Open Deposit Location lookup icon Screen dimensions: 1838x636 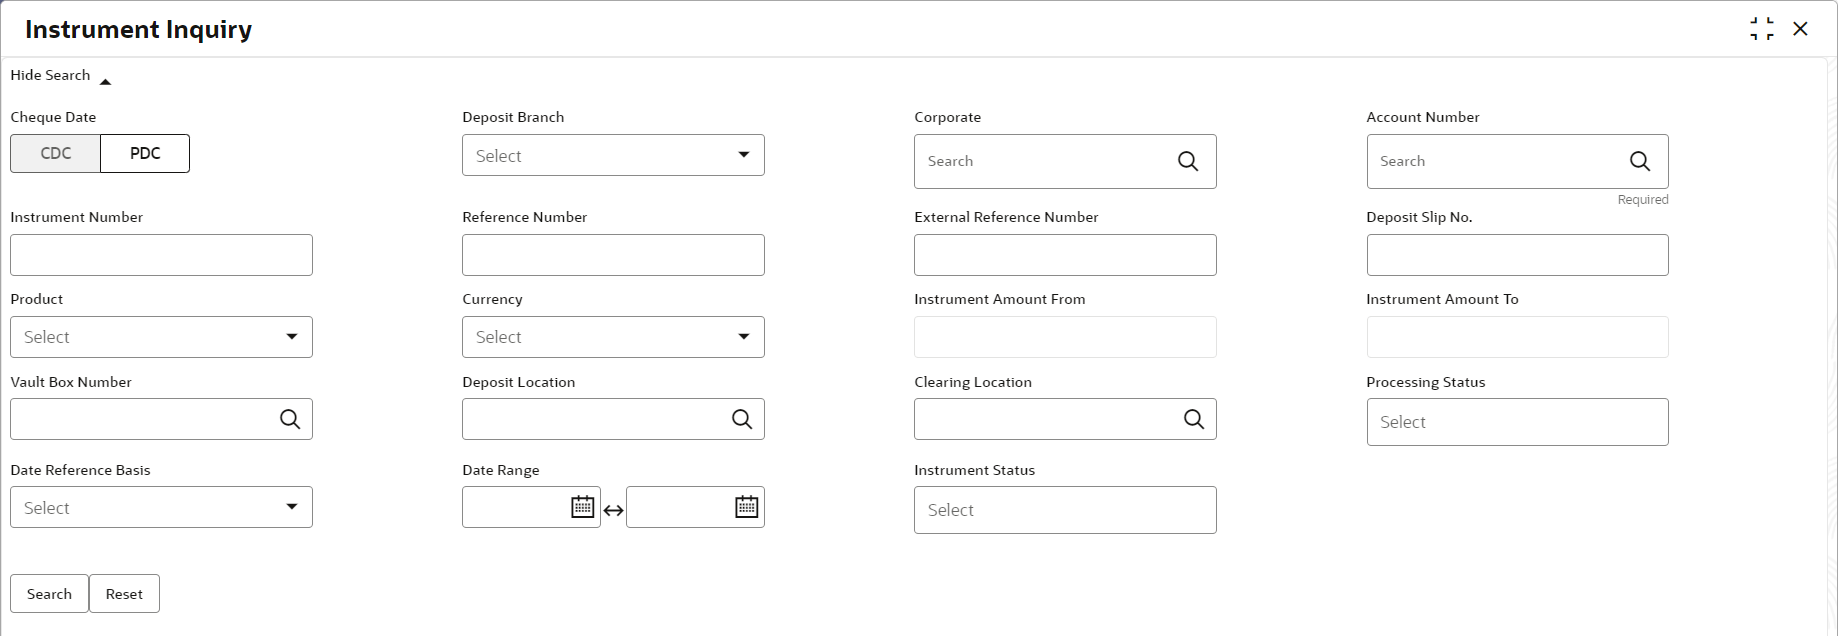tap(742, 419)
